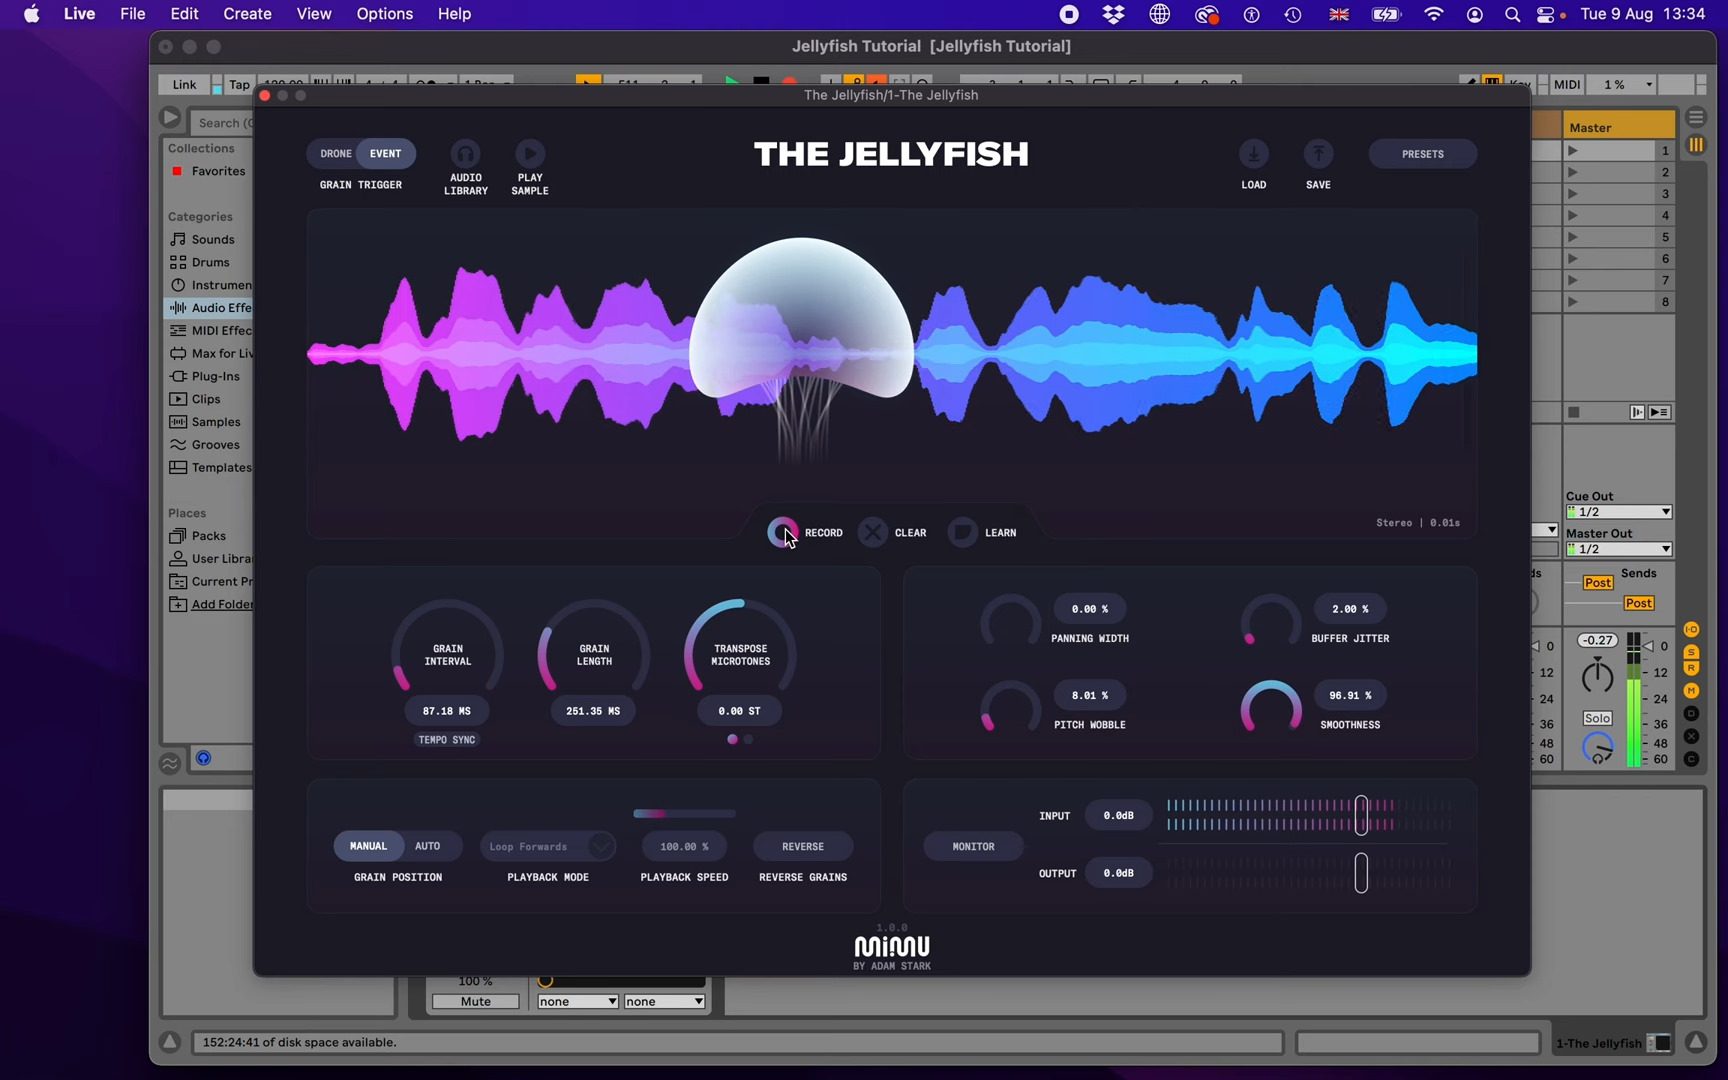Open the first 'none' dropdown beside Mute
Screen dimensions: 1728x1080
pos(577,1001)
